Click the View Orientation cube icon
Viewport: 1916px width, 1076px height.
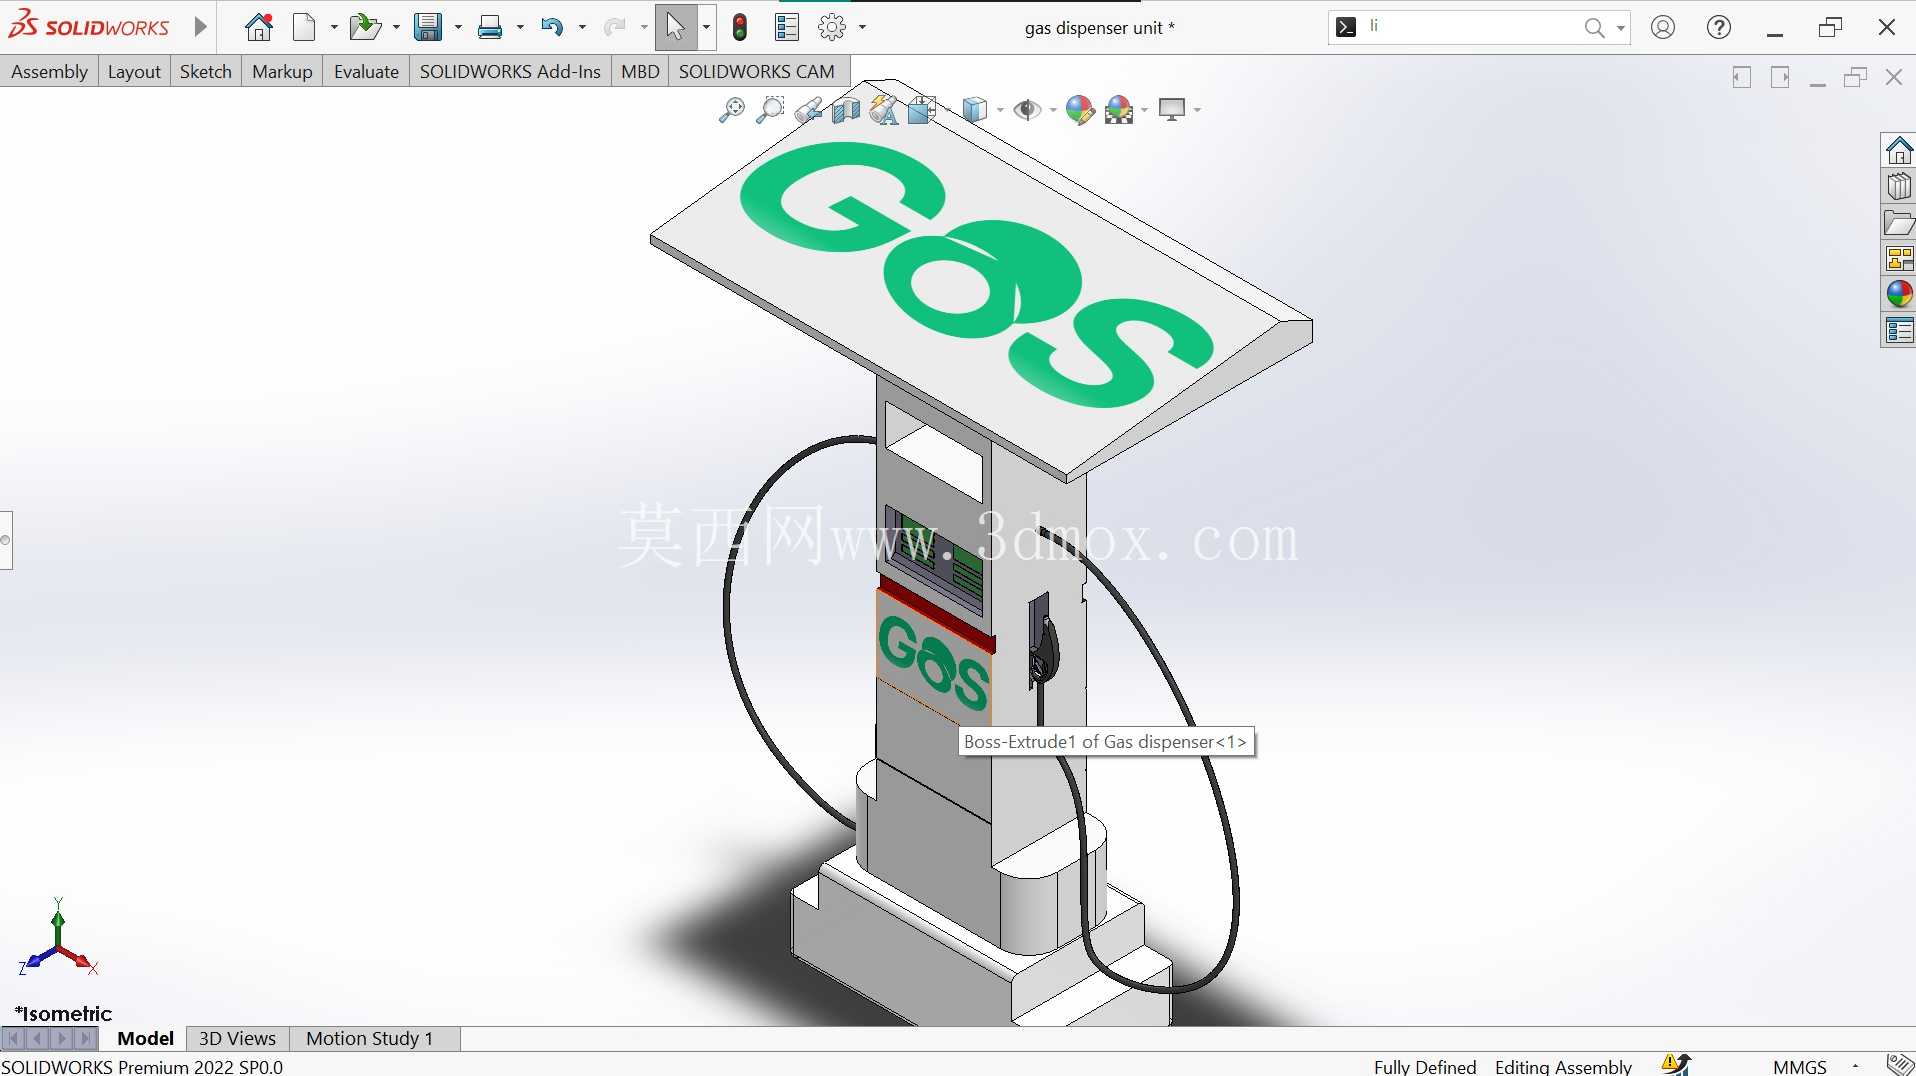click(x=922, y=110)
